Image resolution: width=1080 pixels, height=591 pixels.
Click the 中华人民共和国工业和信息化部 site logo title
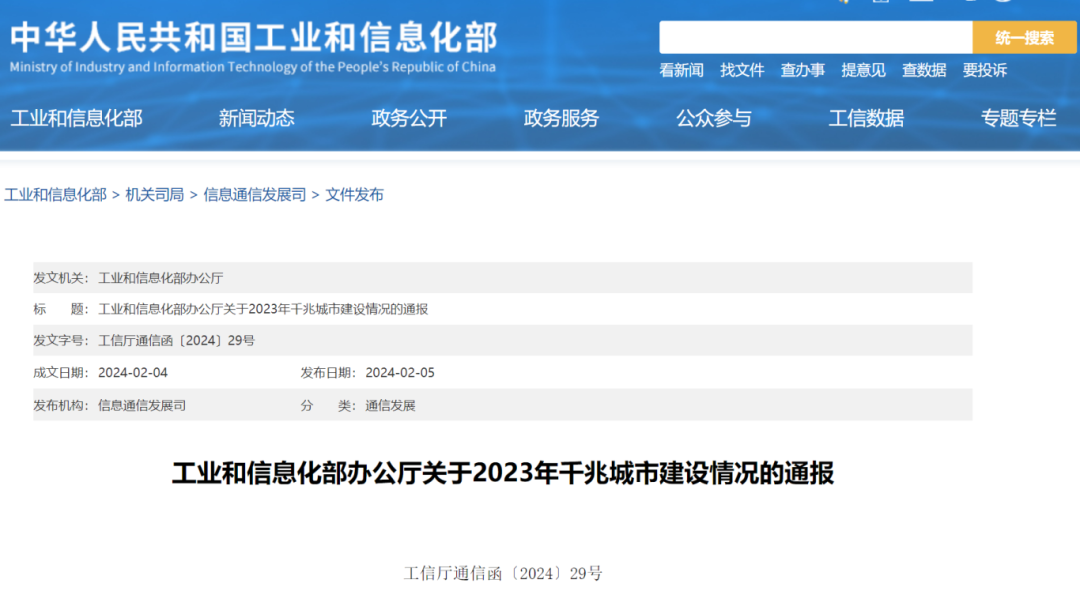click(x=253, y=40)
